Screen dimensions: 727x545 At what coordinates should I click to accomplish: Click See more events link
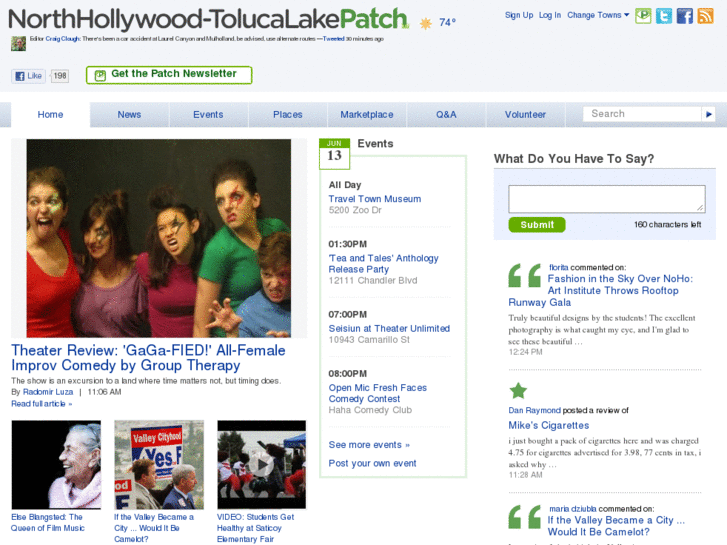tap(369, 445)
